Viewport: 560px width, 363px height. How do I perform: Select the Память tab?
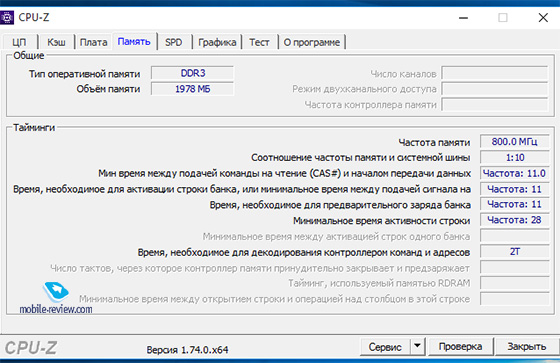[x=134, y=41]
